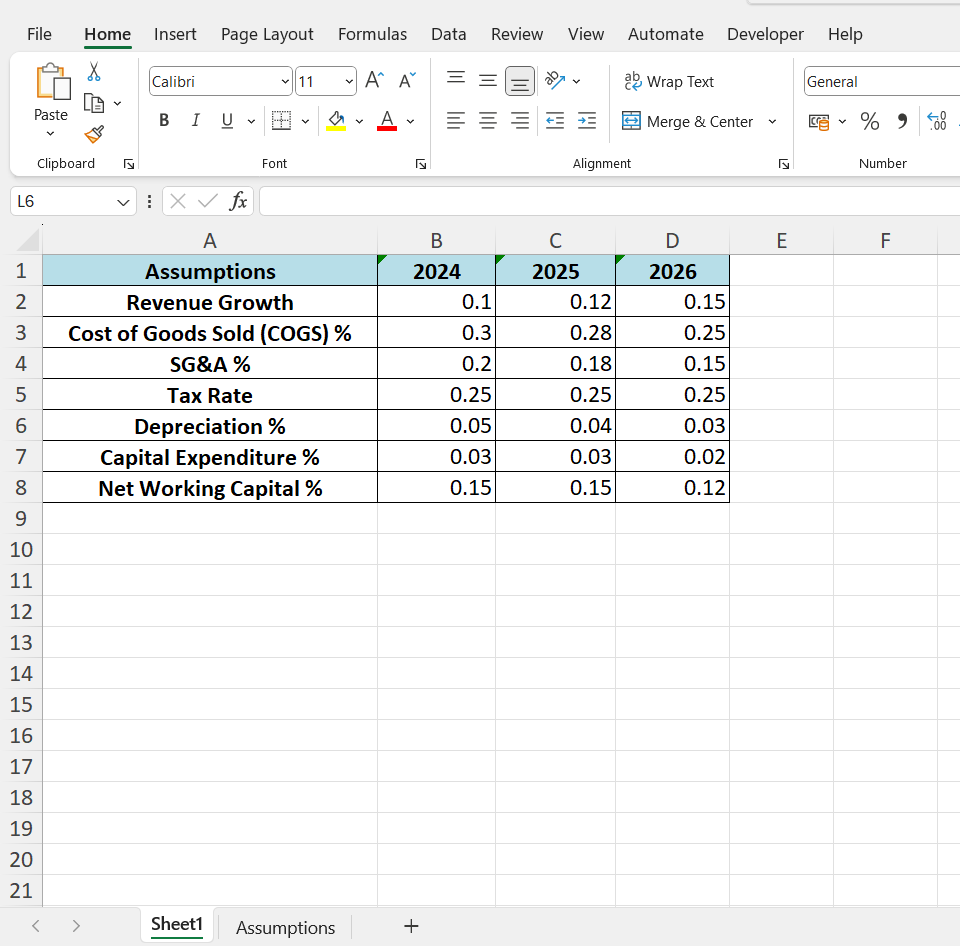Toggle Italic formatting
Screen dimensions: 960x946
tap(195, 121)
